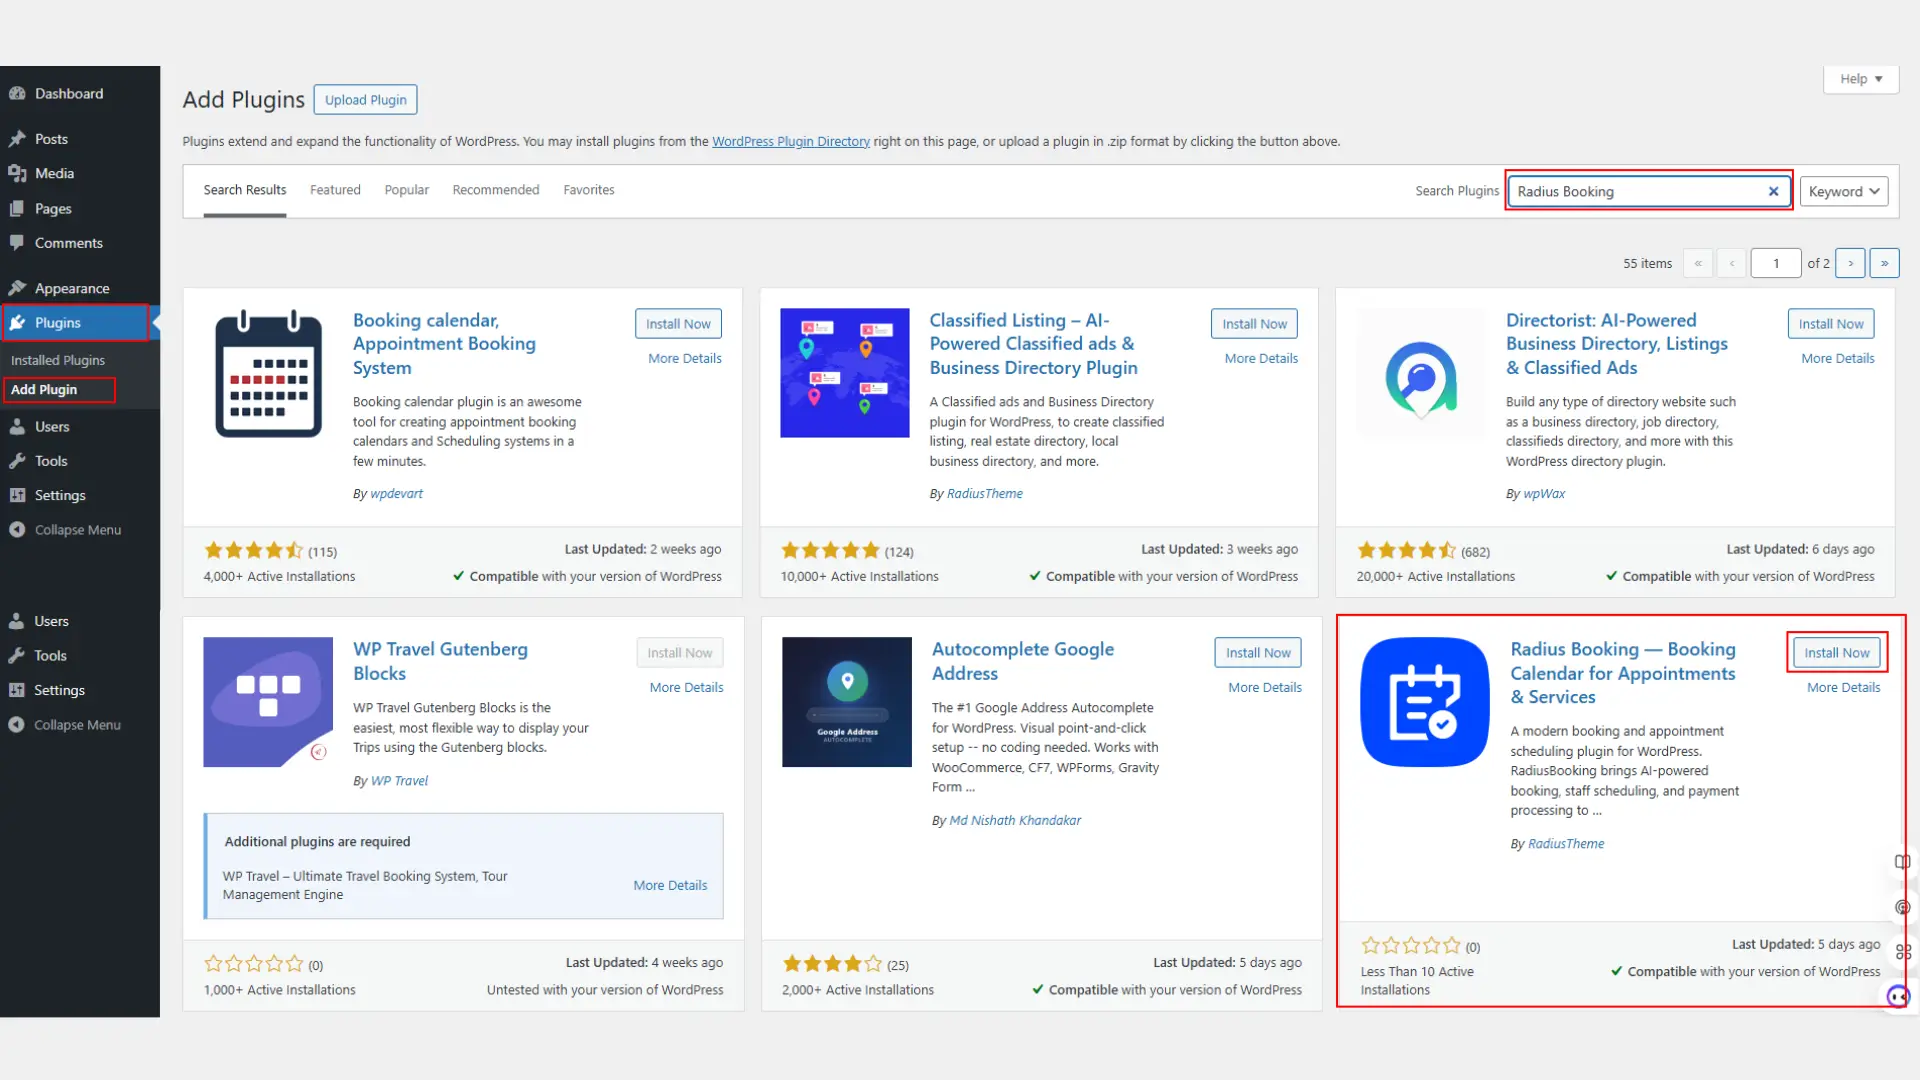Viewport: 1920px width, 1080px height.
Task: Open the Add Plugin submenu item
Action: 44,389
